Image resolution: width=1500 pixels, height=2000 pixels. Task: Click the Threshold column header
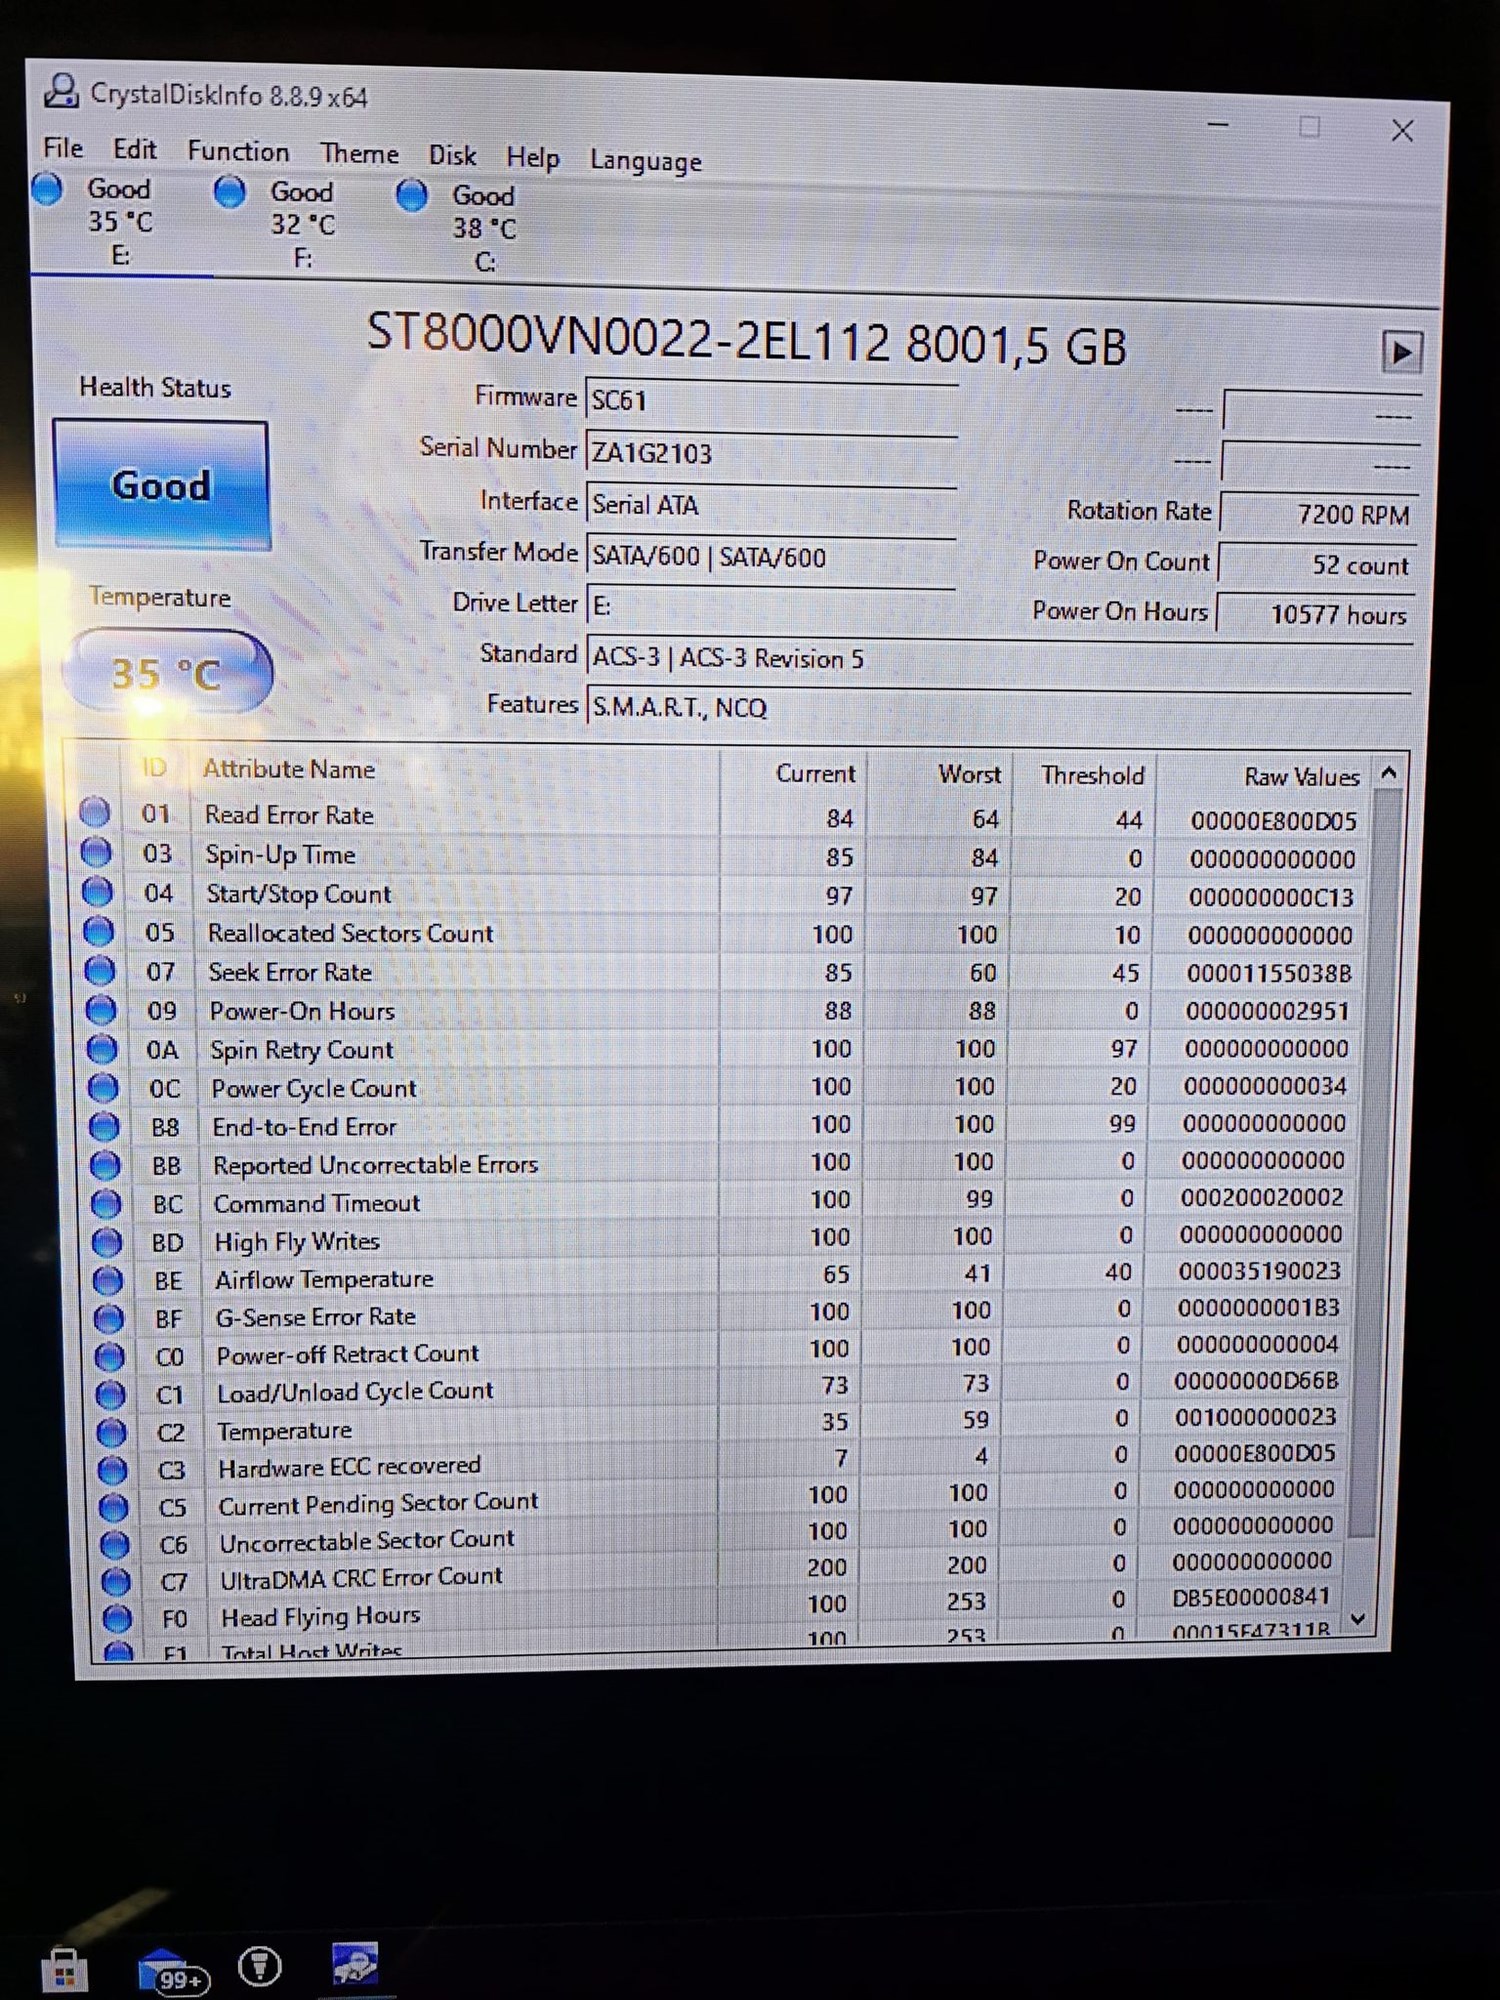click(1092, 775)
